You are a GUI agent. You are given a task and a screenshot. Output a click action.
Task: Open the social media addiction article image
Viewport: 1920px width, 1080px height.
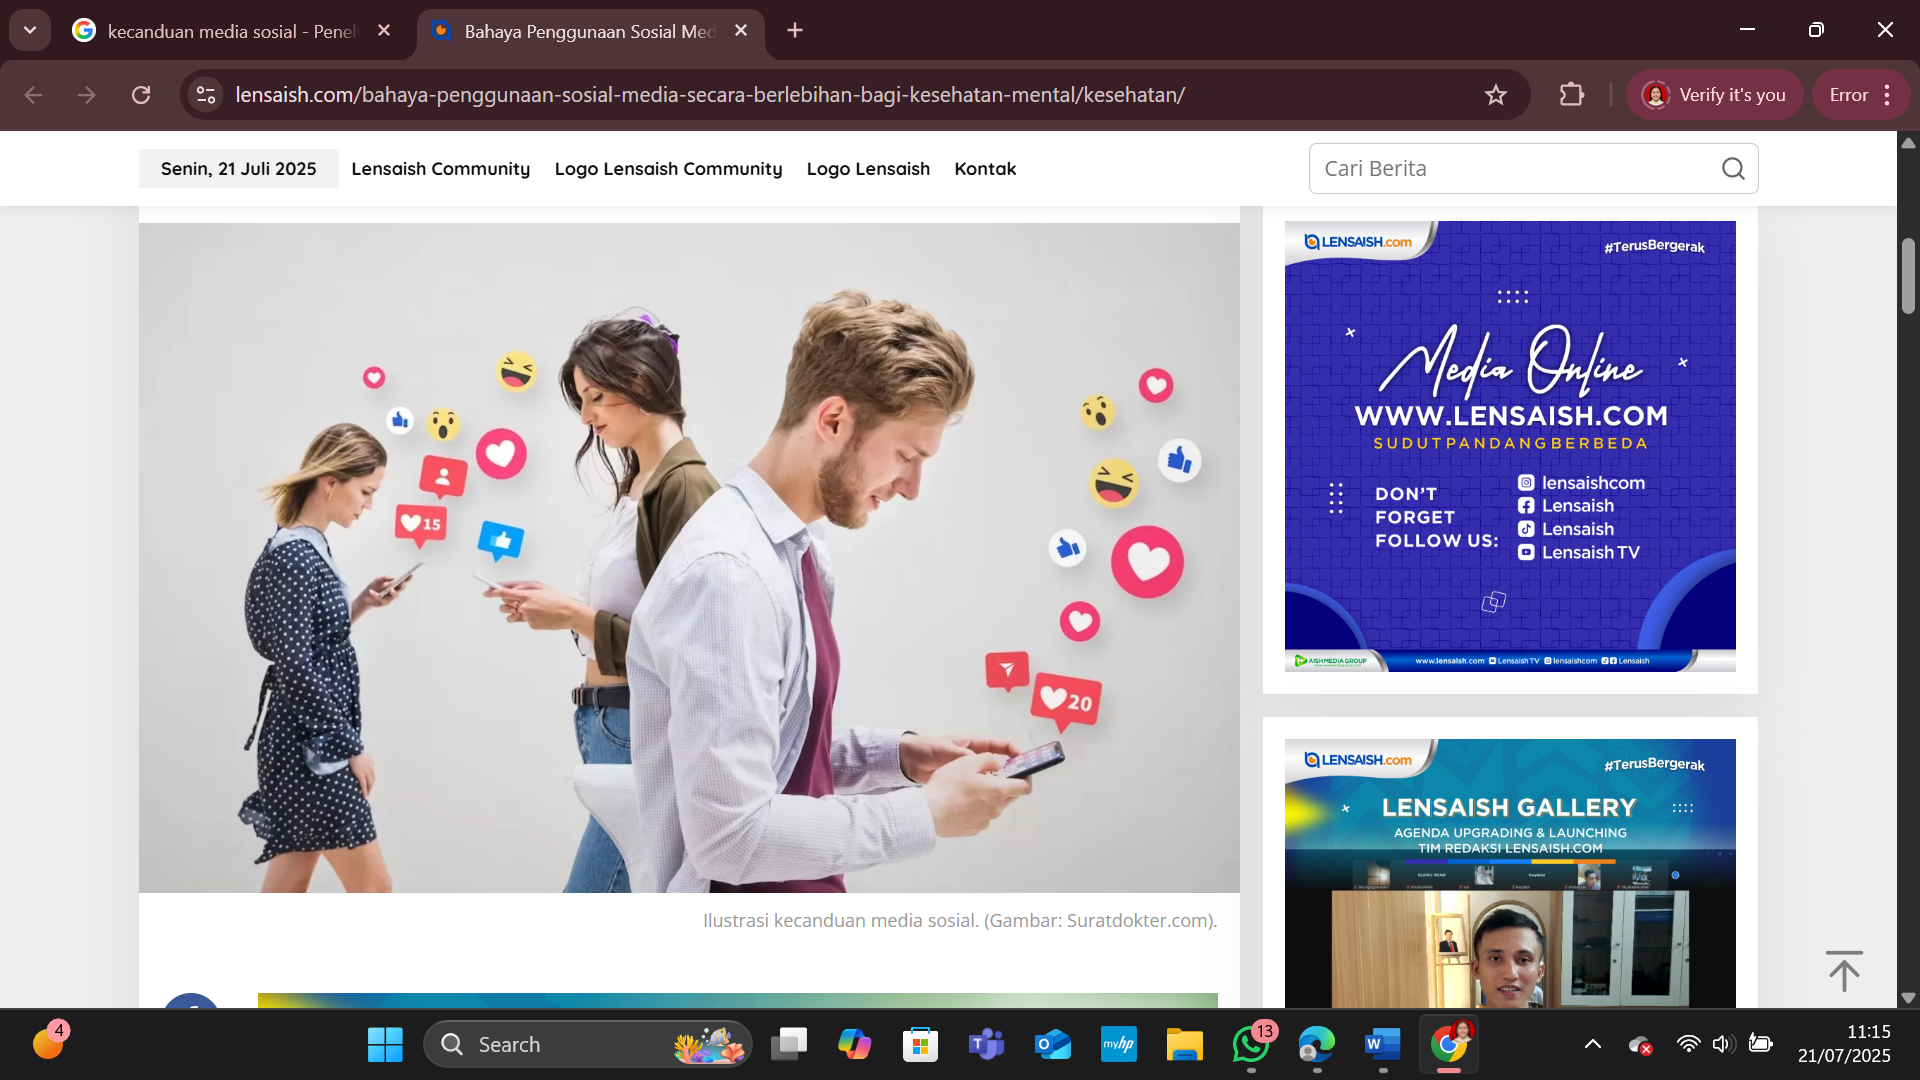pyautogui.click(x=689, y=557)
